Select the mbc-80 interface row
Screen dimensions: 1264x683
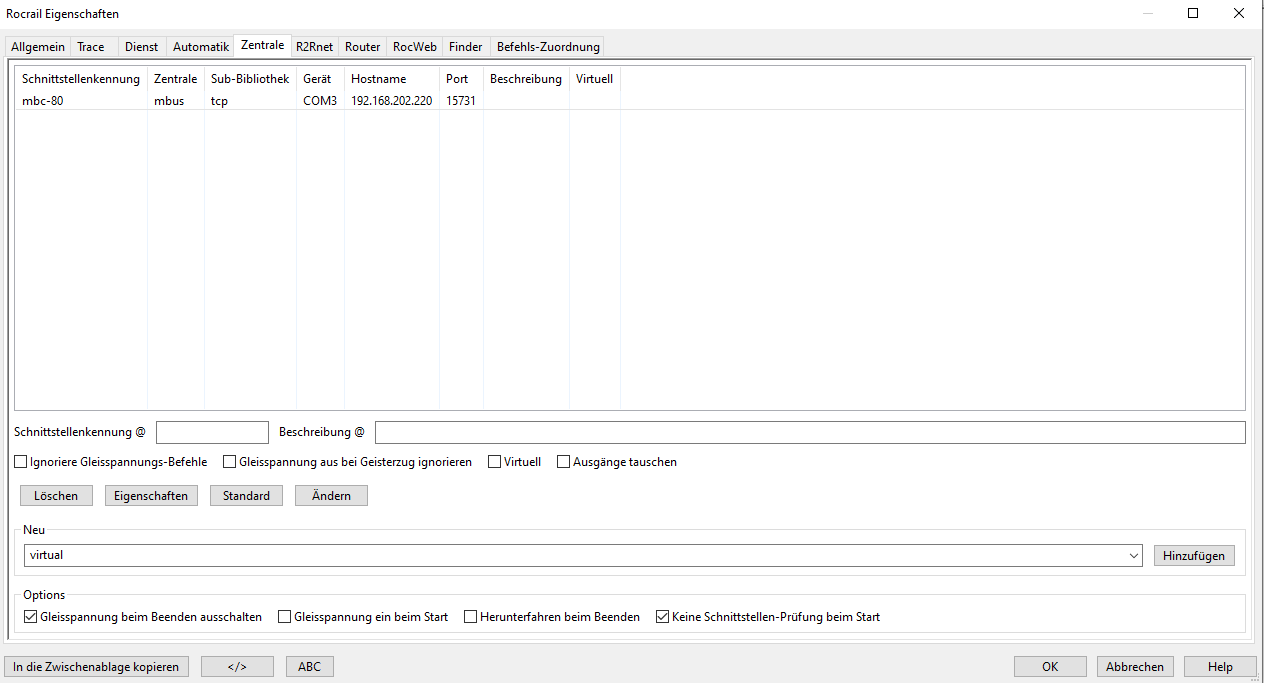pyautogui.click(x=630, y=101)
